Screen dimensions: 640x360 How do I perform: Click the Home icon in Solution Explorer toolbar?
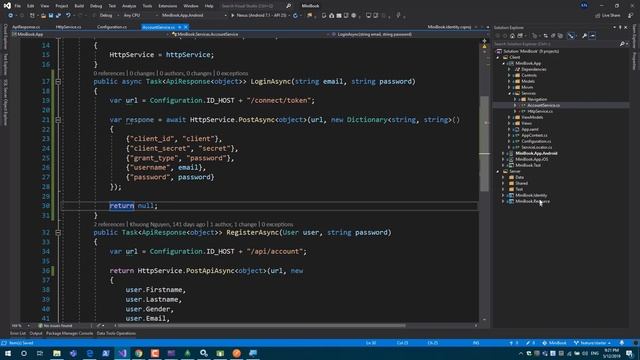tap(513, 36)
